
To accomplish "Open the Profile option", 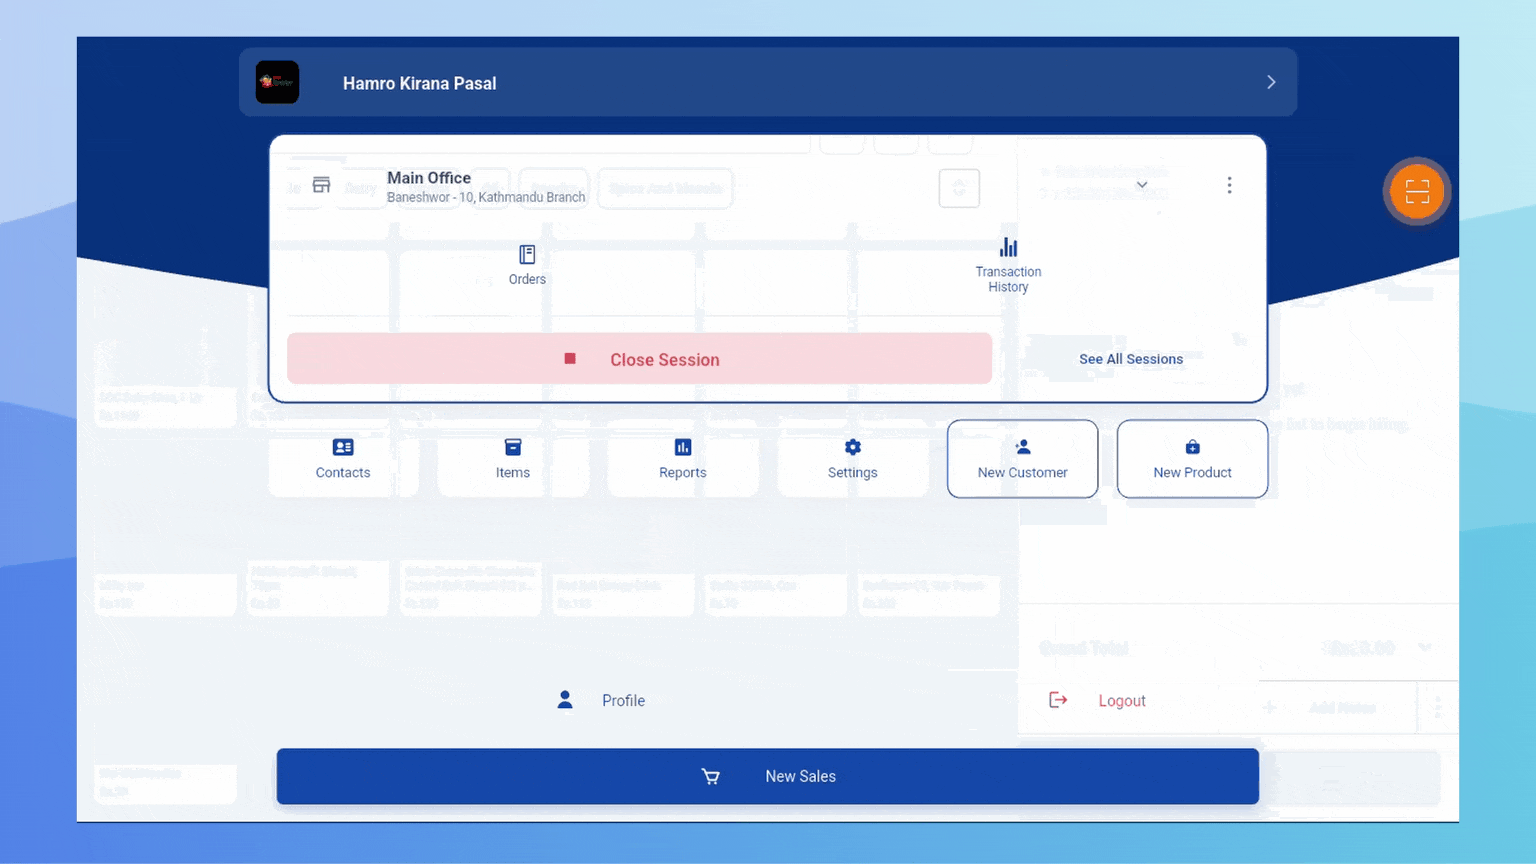I will [x=601, y=700].
